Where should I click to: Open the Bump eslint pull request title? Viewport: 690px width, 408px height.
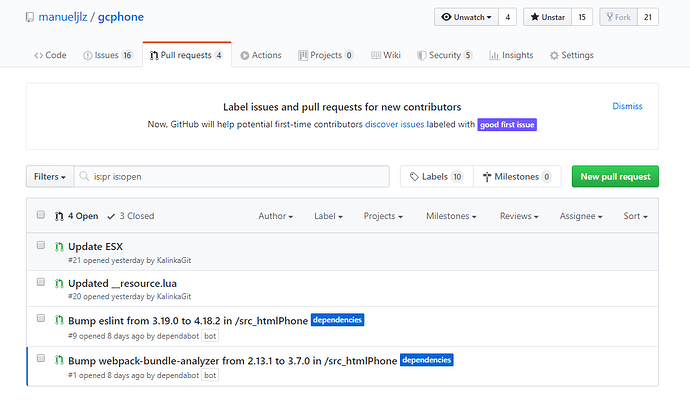188,320
